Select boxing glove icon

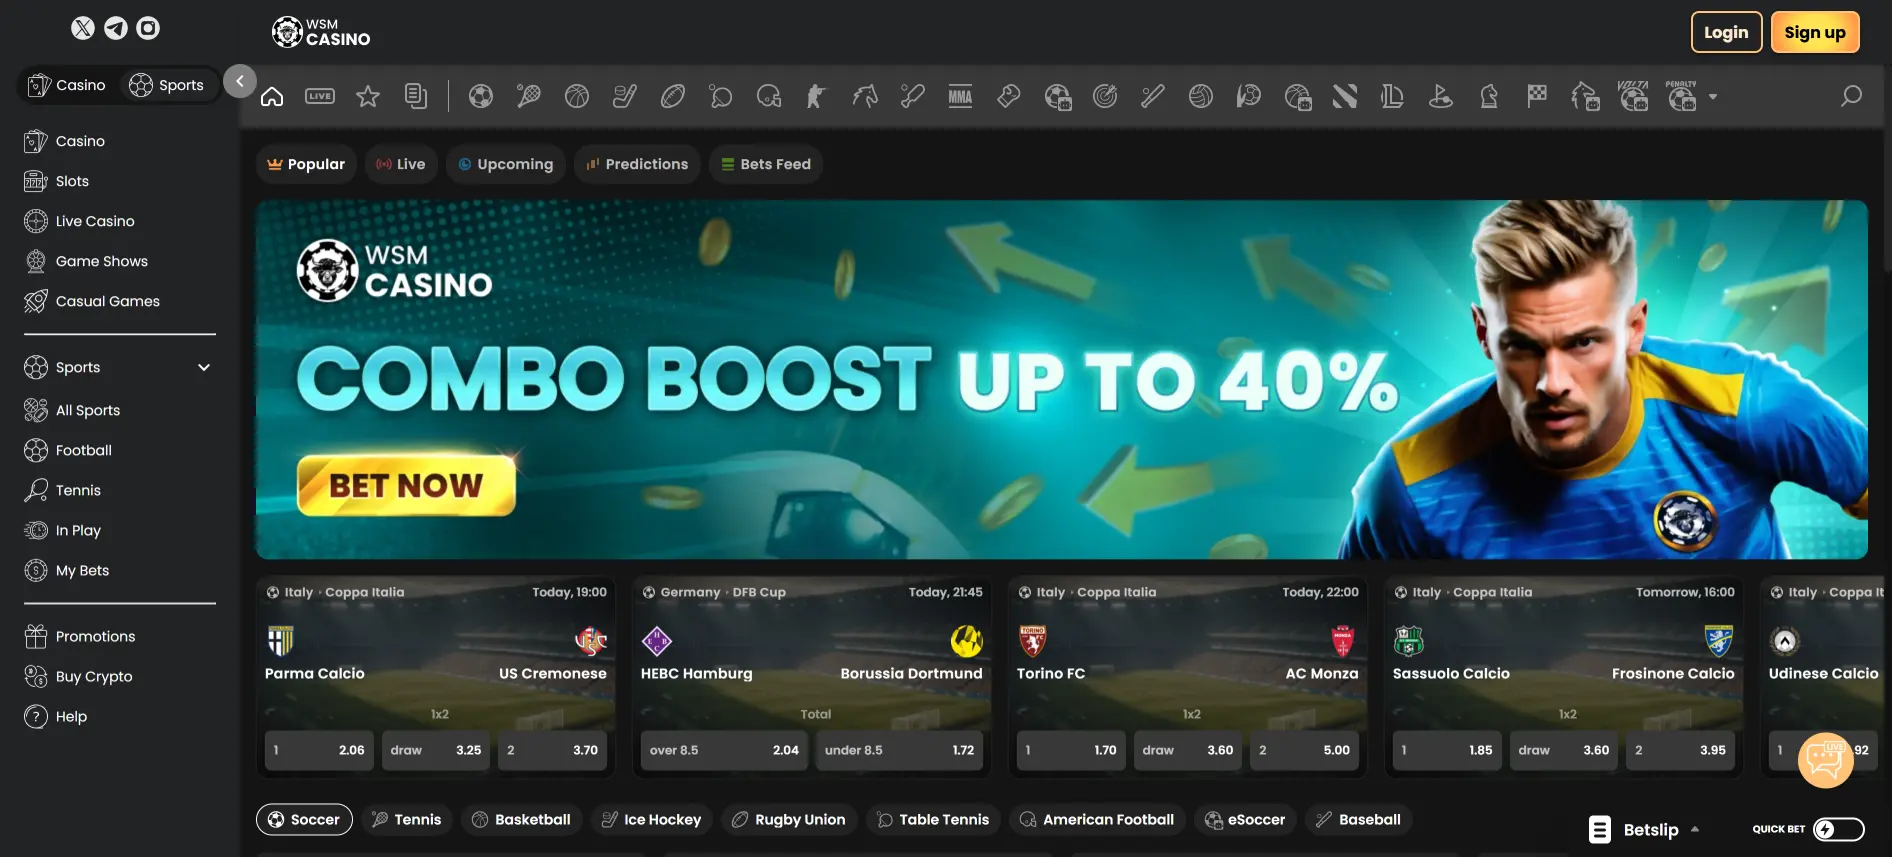tap(1009, 96)
